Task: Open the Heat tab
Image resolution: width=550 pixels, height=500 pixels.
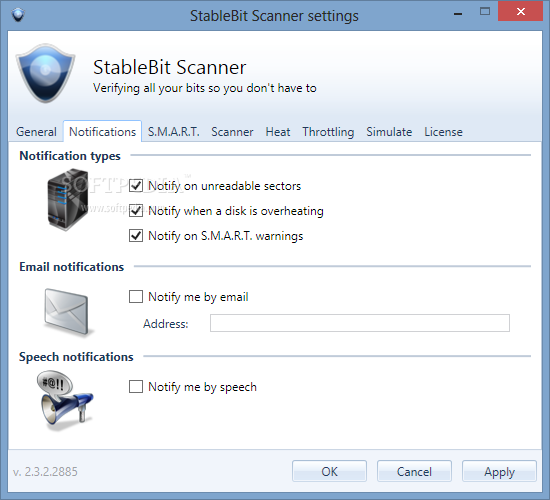Action: (x=278, y=132)
